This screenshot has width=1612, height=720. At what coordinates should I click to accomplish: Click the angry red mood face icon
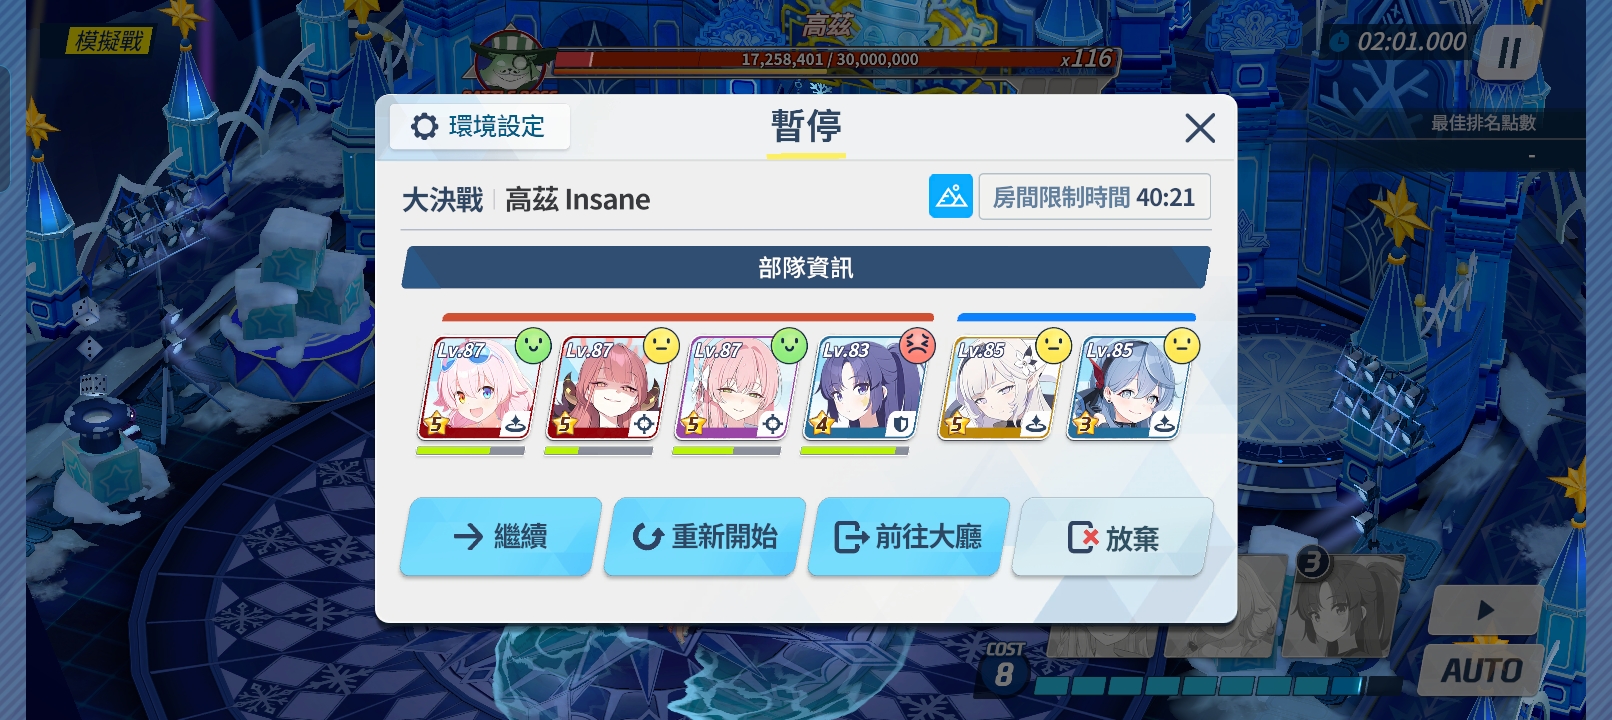pyautogui.click(x=917, y=346)
